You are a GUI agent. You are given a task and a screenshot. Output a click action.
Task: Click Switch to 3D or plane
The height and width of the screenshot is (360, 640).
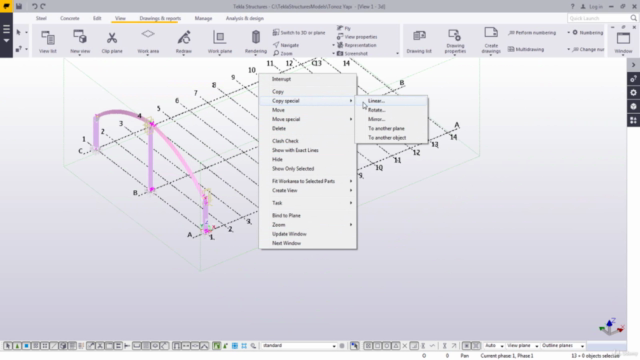(x=299, y=32)
